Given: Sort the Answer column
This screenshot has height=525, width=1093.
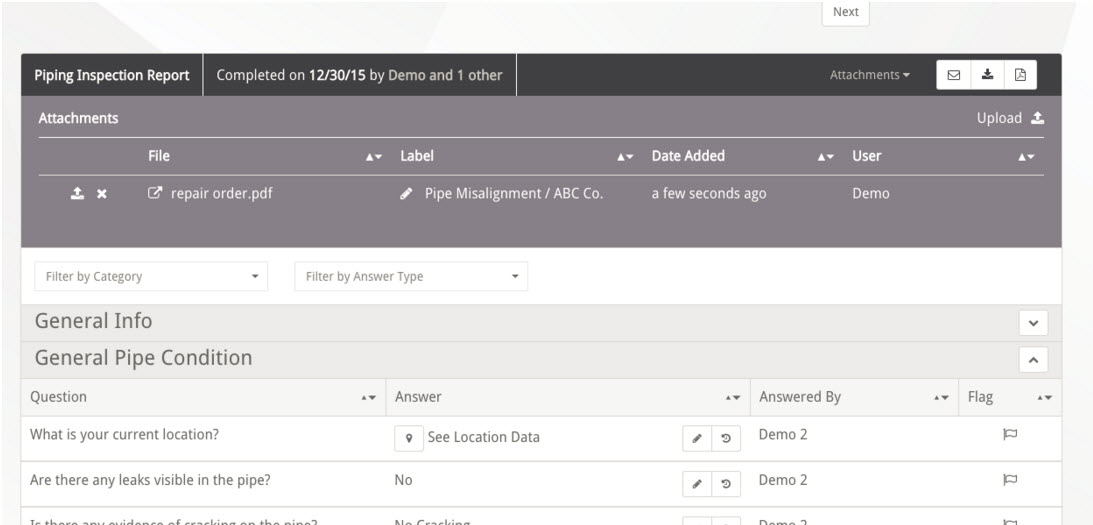Looking at the screenshot, I should pos(732,397).
